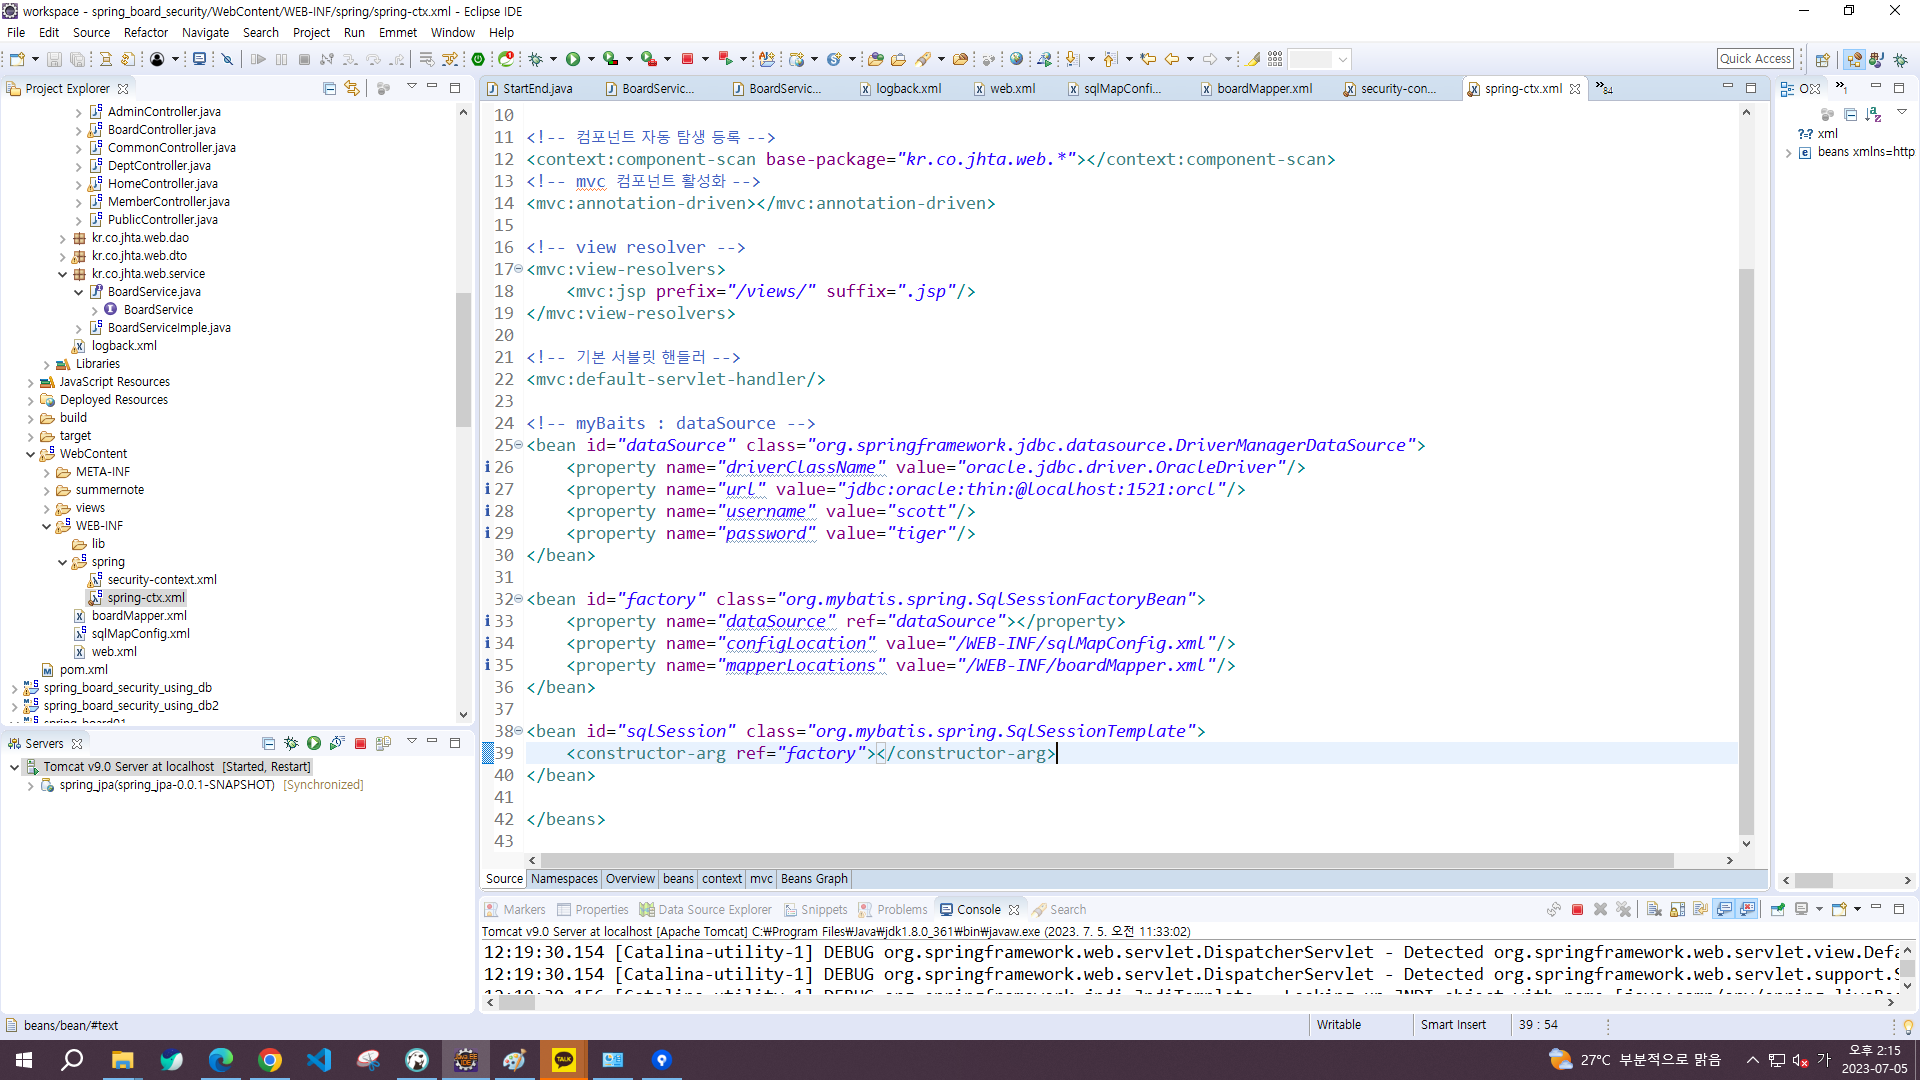The image size is (1920, 1080).
Task: Switch to the security-con... editor tab
Action: coord(1397,88)
